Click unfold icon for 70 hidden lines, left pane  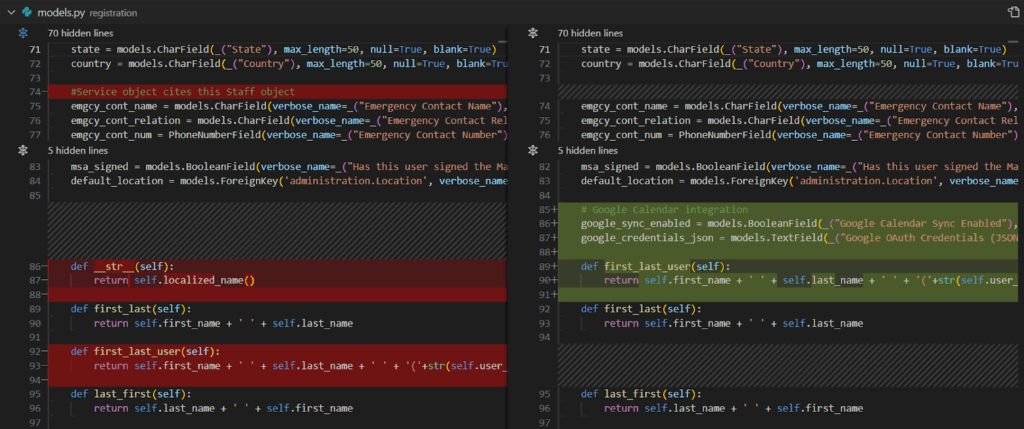(x=22, y=33)
